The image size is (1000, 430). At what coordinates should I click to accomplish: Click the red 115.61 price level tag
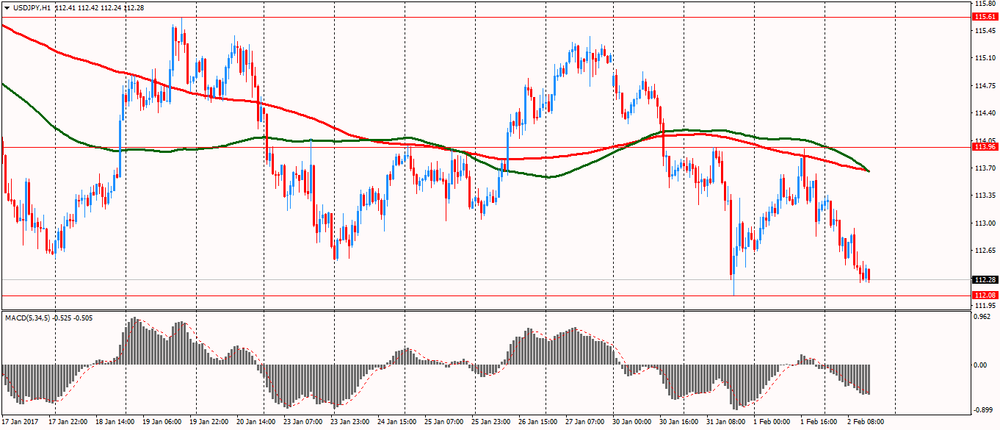[x=985, y=17]
